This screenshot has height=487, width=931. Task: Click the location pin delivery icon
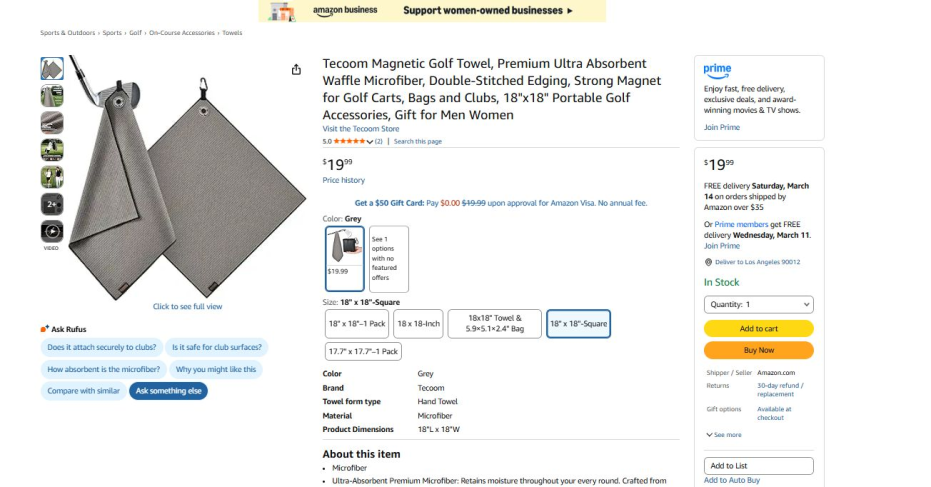[x=707, y=262]
